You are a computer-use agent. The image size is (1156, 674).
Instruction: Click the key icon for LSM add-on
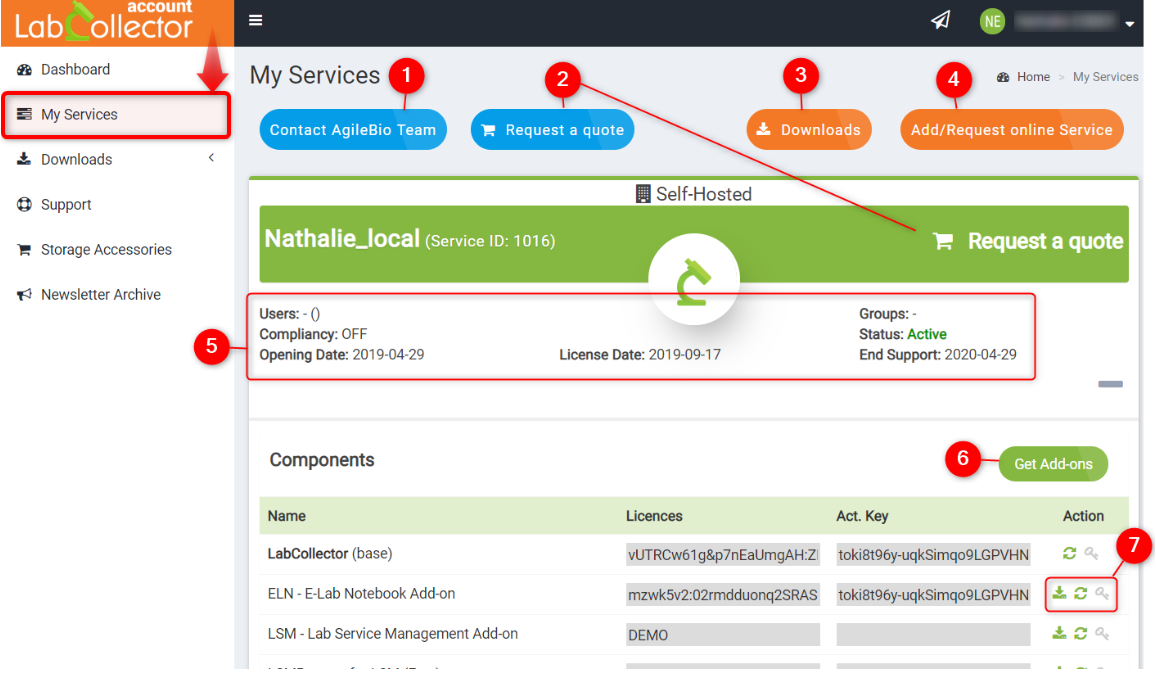pyautogui.click(x=1101, y=633)
